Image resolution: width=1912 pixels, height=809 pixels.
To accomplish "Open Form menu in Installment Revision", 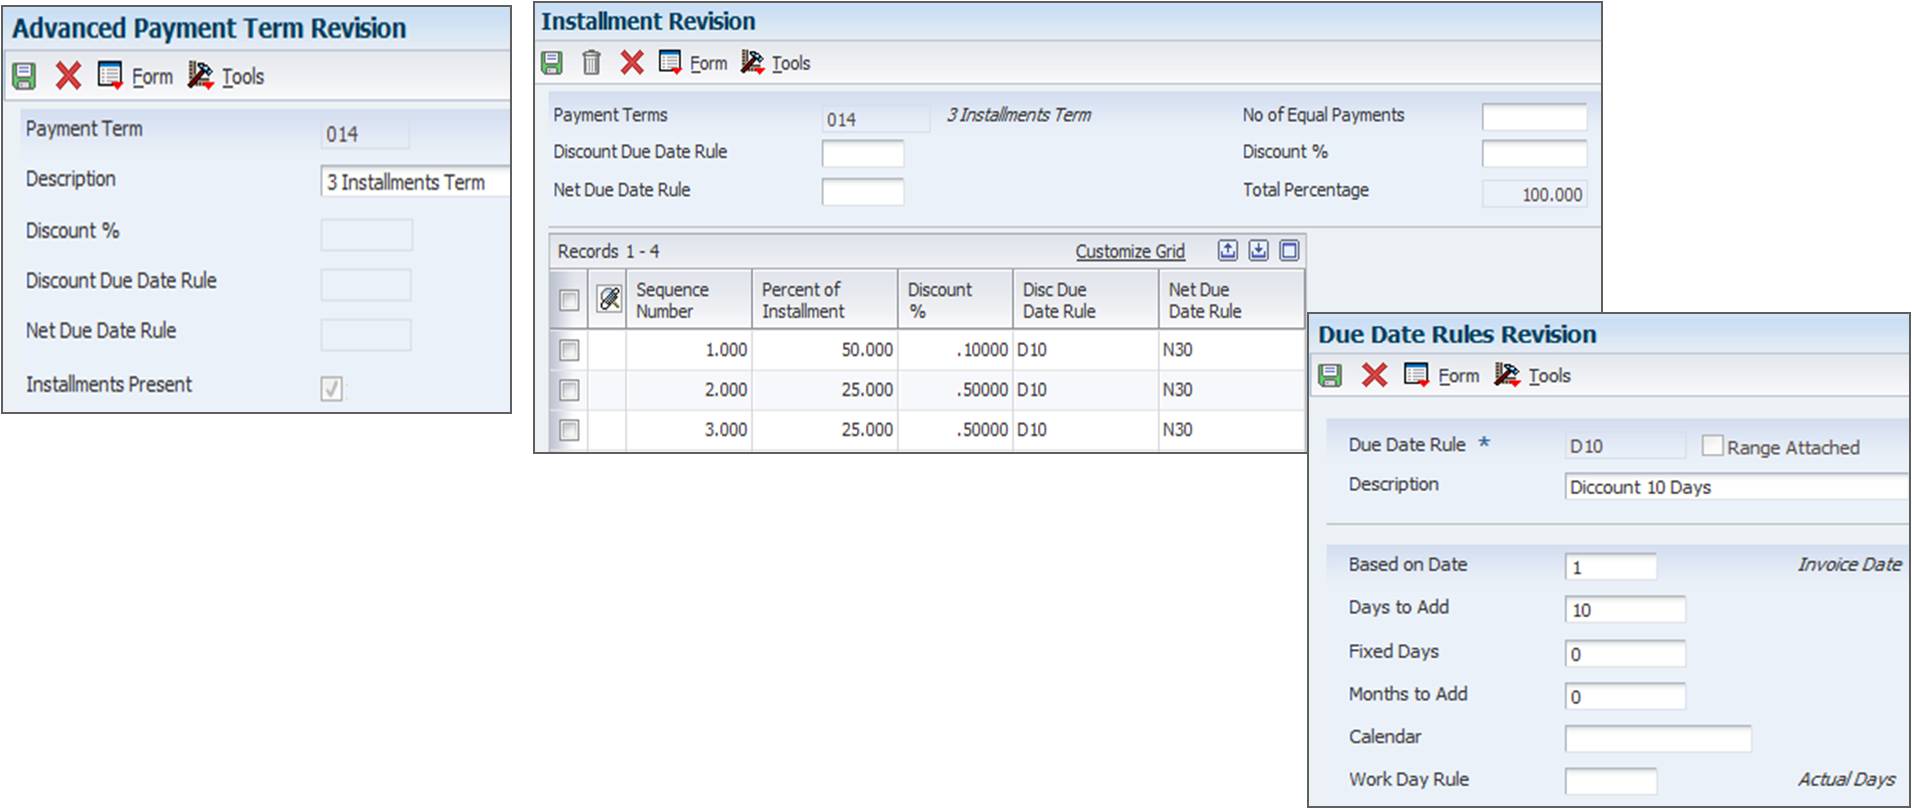I will pos(709,64).
